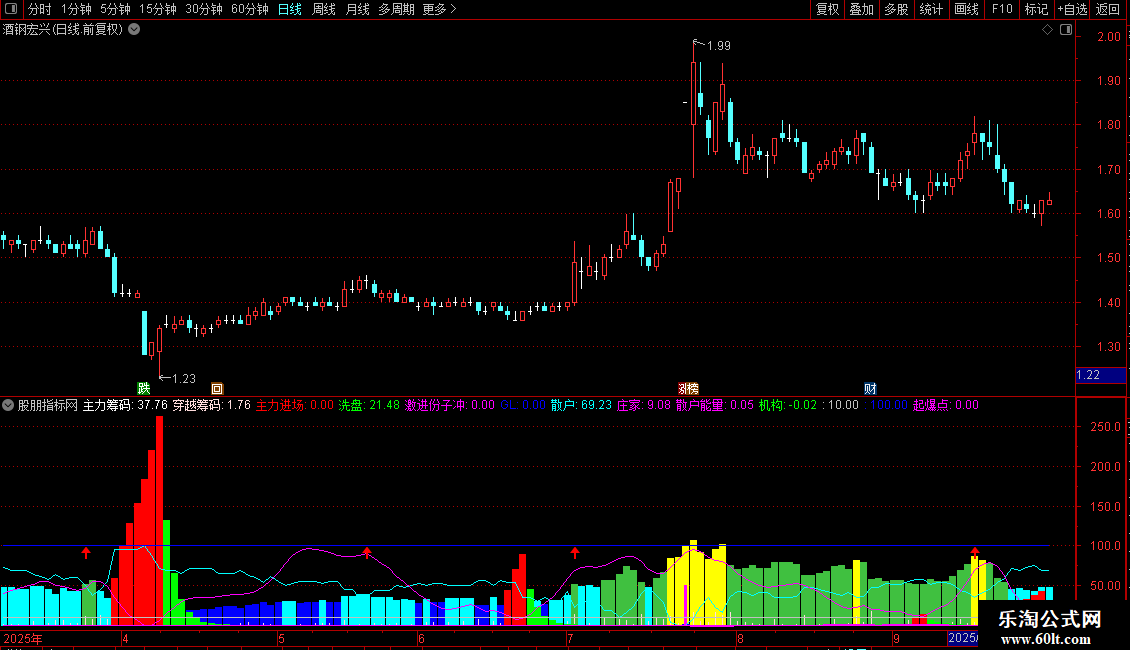The width and height of the screenshot is (1130, 650).
Task: Open the 多周期 multi-period view
Action: pos(396,9)
